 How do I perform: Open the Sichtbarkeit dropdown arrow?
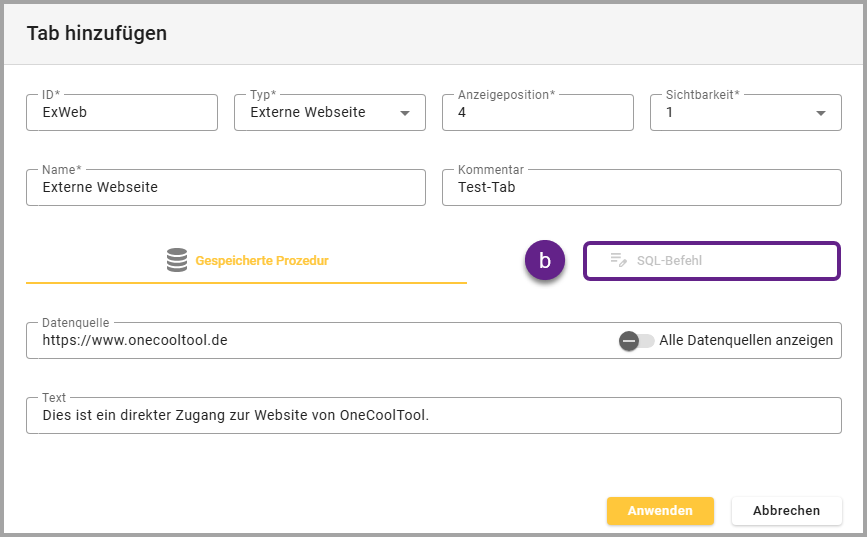pyautogui.click(x=821, y=114)
